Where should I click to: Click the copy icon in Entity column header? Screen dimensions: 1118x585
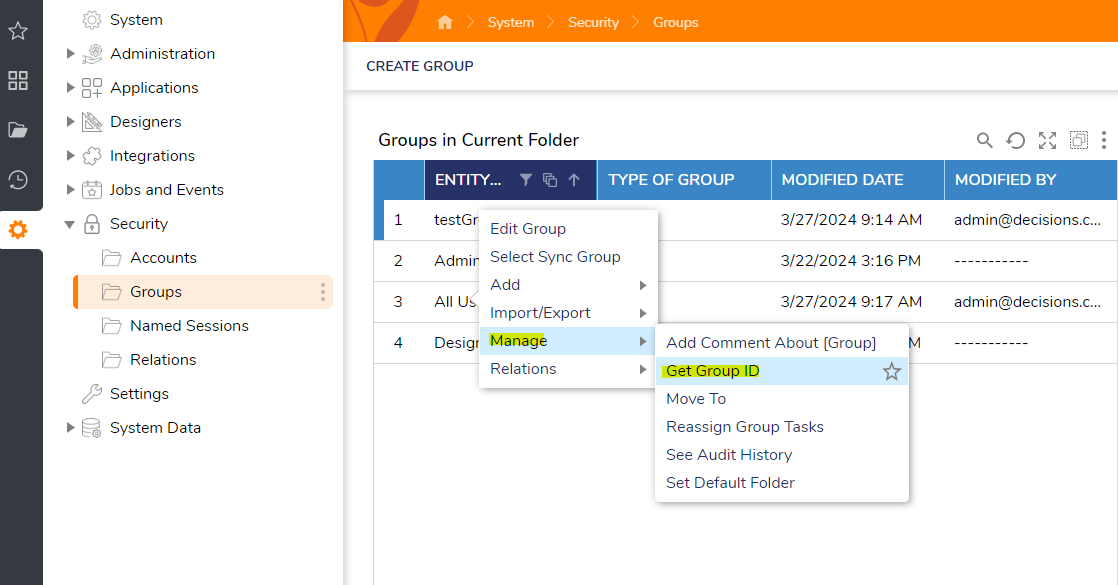[550, 180]
